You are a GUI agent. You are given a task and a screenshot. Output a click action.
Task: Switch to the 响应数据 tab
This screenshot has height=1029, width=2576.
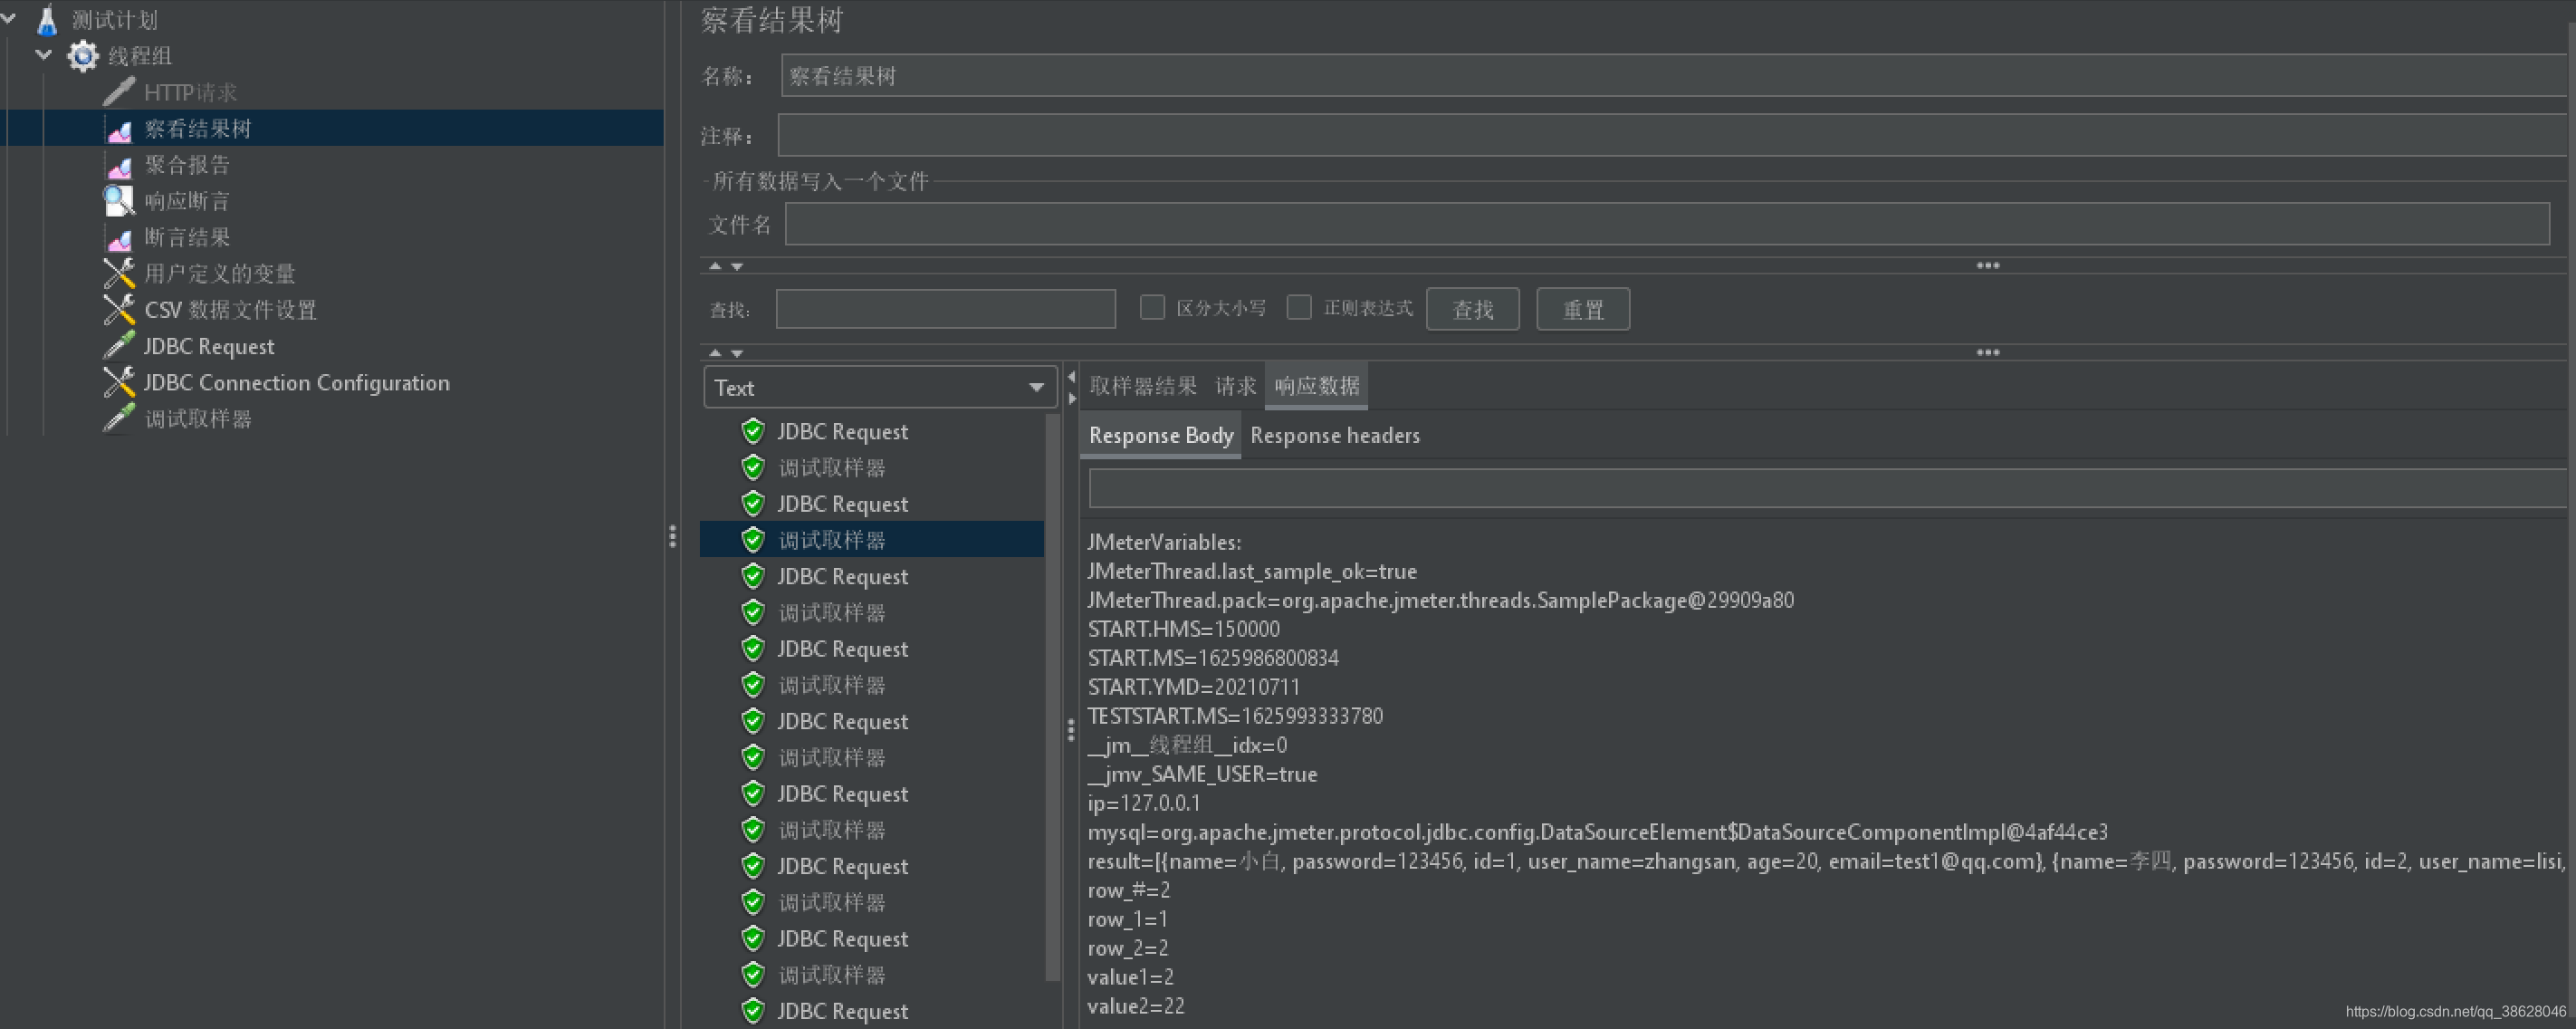coord(1316,386)
